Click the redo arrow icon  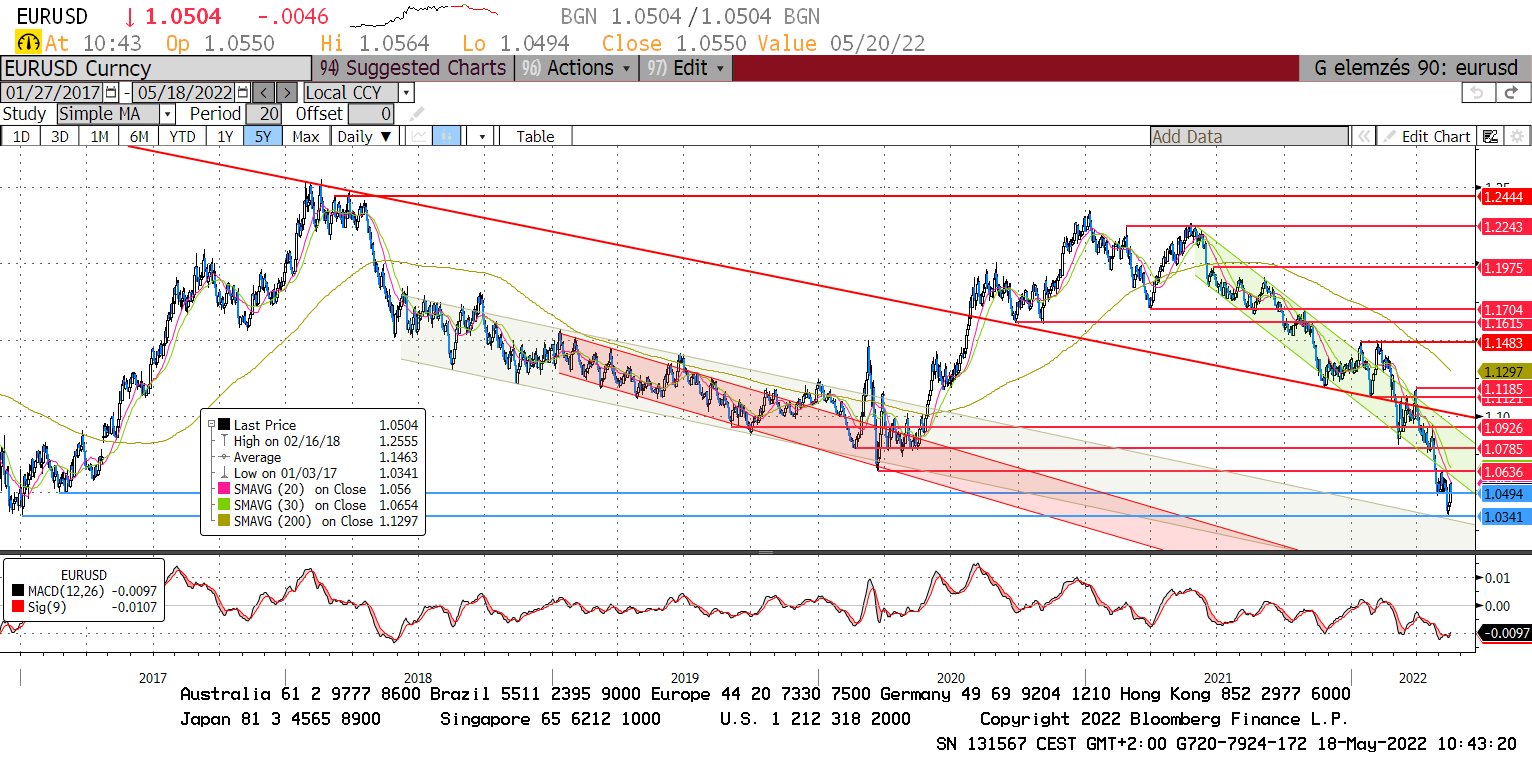tap(1511, 92)
